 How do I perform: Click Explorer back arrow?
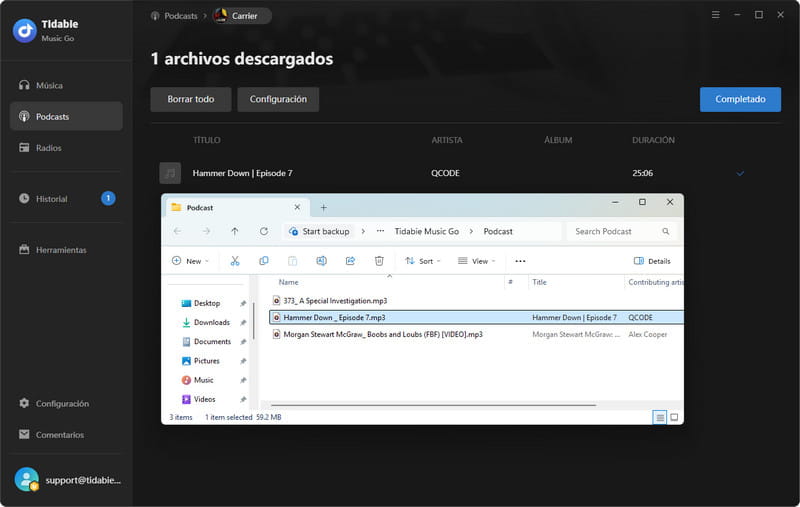177,231
